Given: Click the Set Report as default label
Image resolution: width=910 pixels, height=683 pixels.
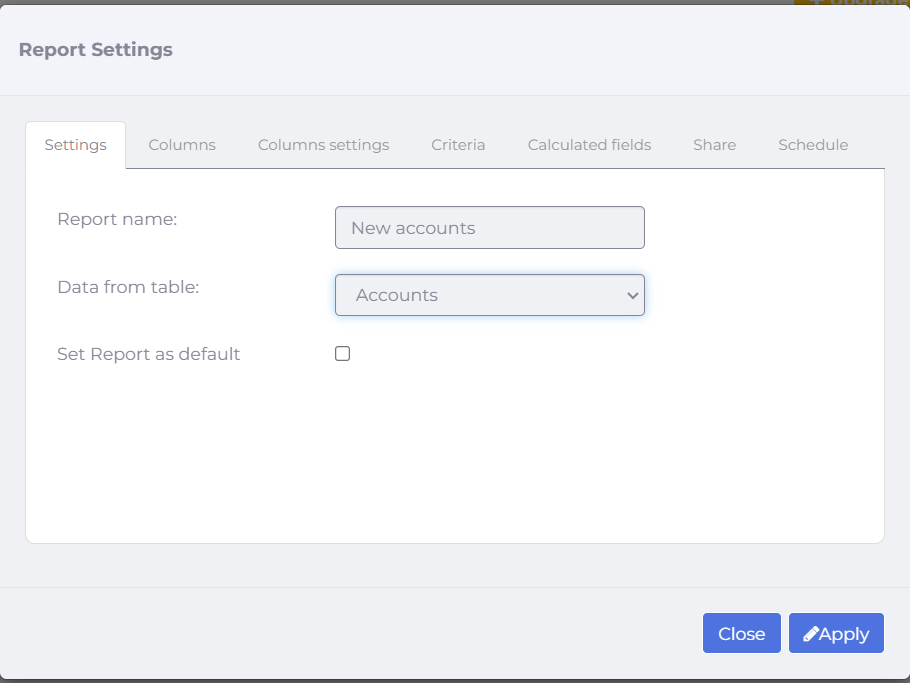Looking at the screenshot, I should (x=148, y=354).
